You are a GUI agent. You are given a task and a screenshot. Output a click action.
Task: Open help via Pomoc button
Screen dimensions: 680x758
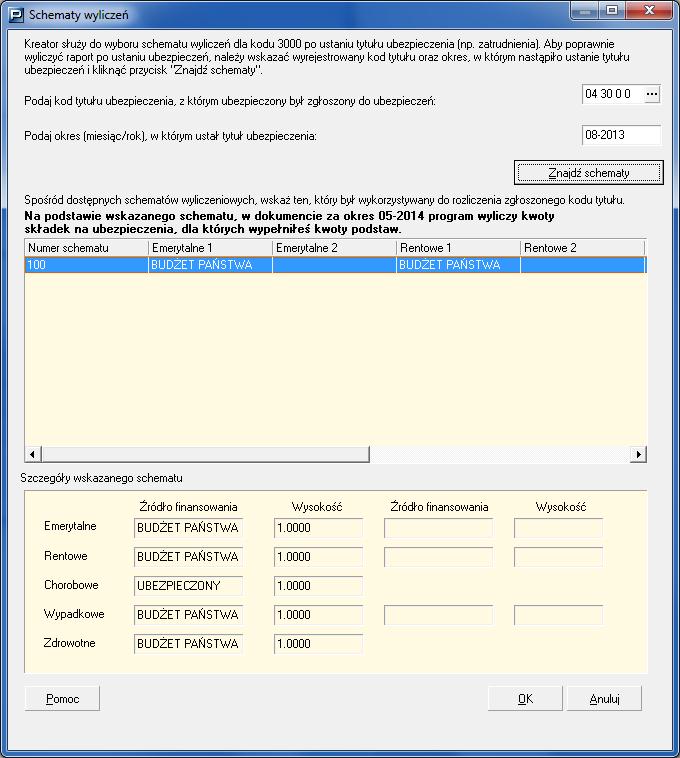[62, 699]
